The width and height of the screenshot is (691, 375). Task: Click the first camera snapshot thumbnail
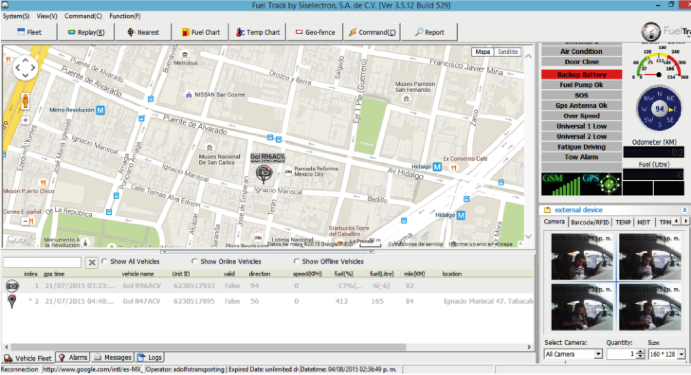[582, 257]
